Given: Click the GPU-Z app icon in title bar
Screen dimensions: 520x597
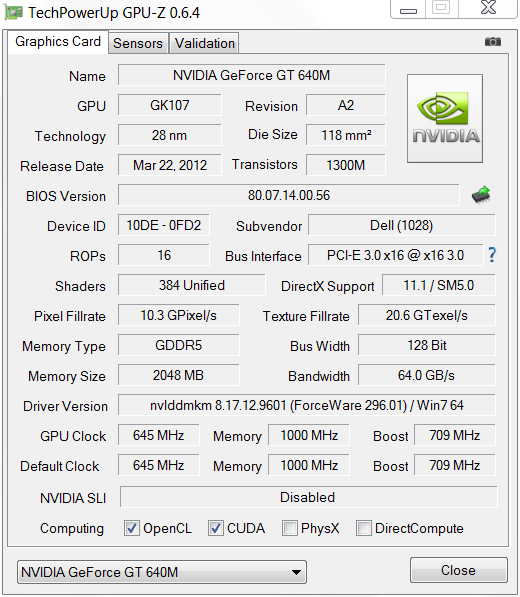Looking at the screenshot, I should (13, 13).
